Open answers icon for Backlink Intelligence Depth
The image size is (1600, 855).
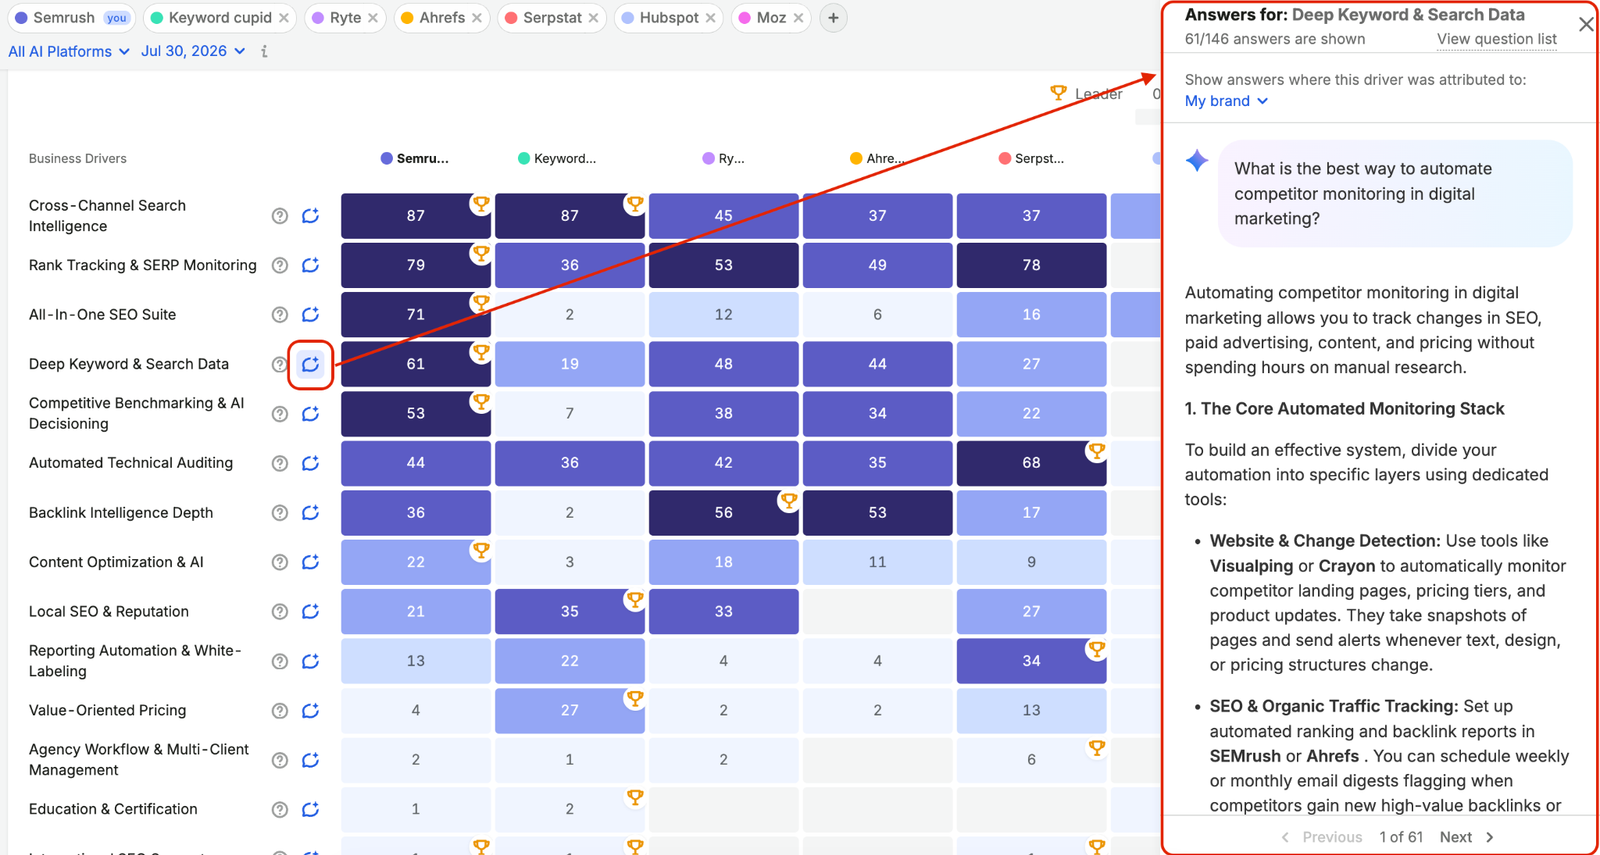[311, 512]
